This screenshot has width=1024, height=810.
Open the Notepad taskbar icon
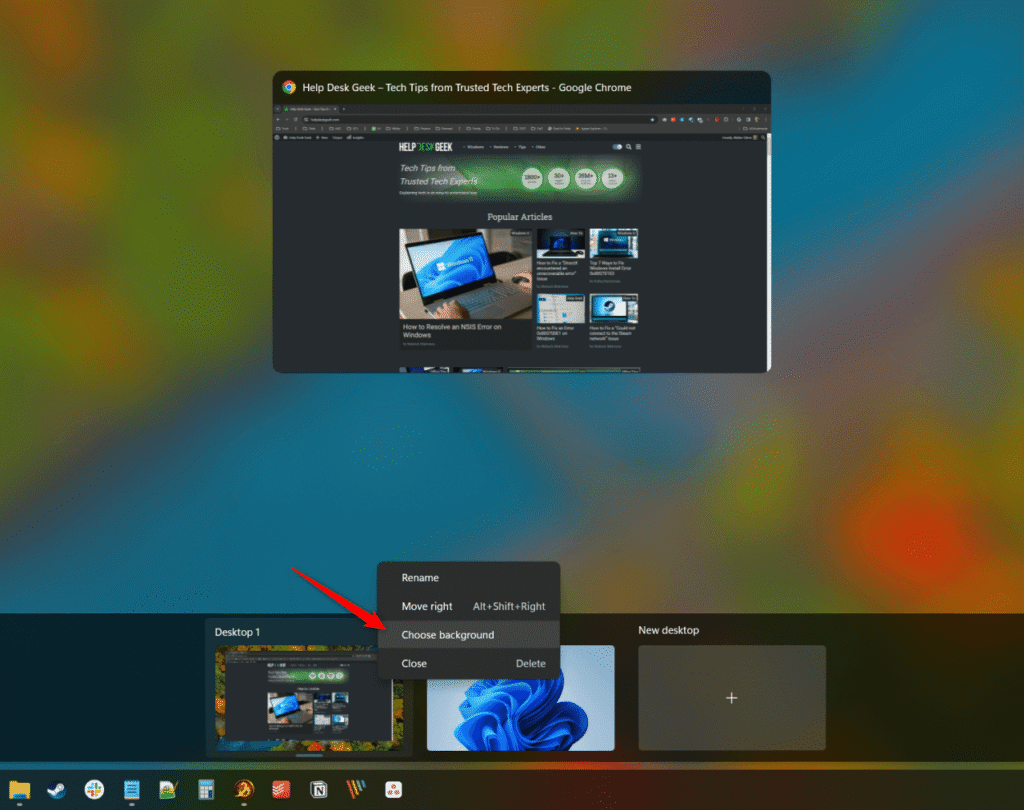(x=132, y=790)
